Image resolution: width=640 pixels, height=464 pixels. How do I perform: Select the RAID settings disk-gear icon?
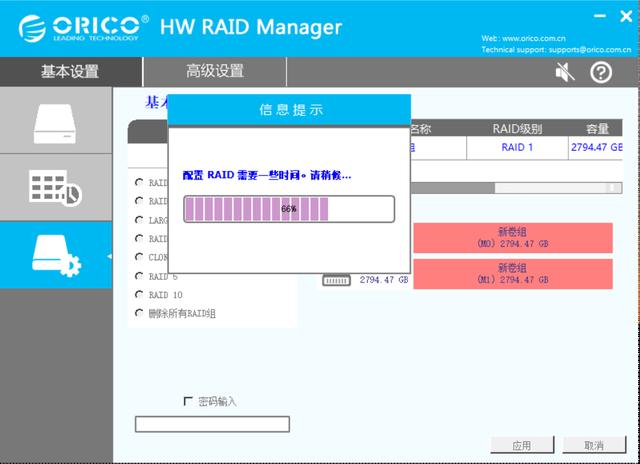pyautogui.click(x=56, y=255)
